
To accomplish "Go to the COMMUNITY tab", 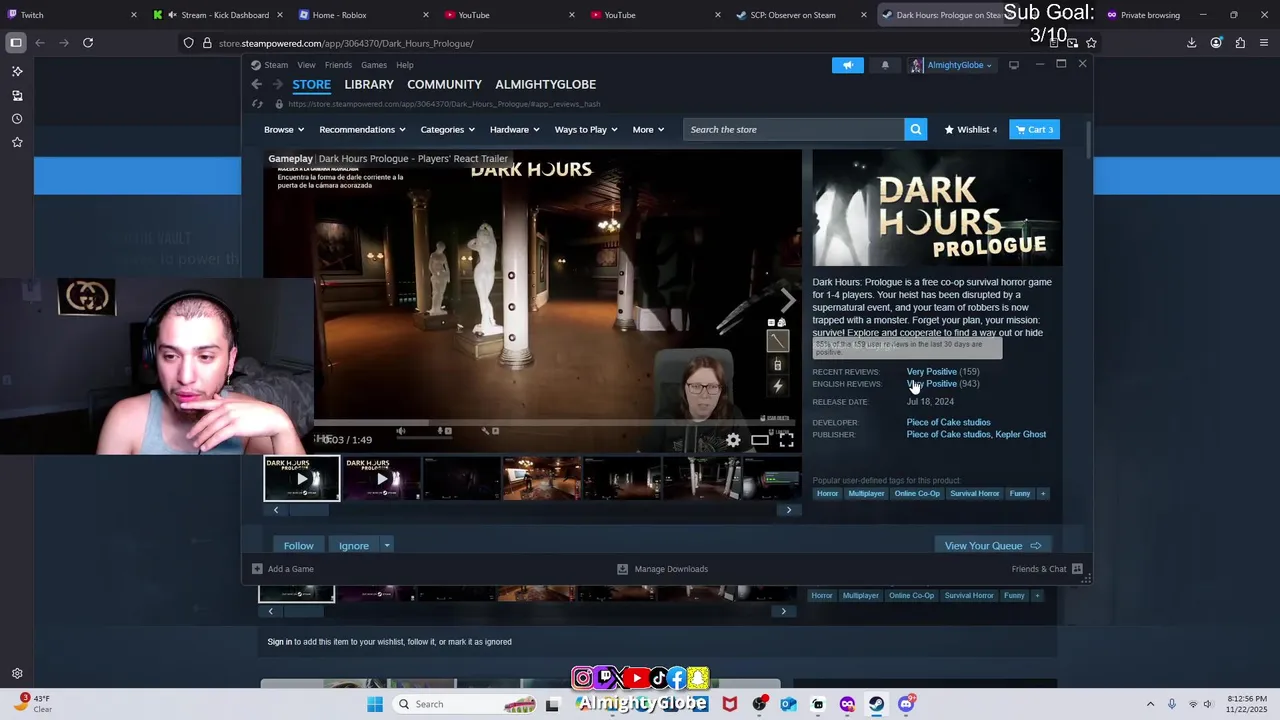I will click(444, 85).
